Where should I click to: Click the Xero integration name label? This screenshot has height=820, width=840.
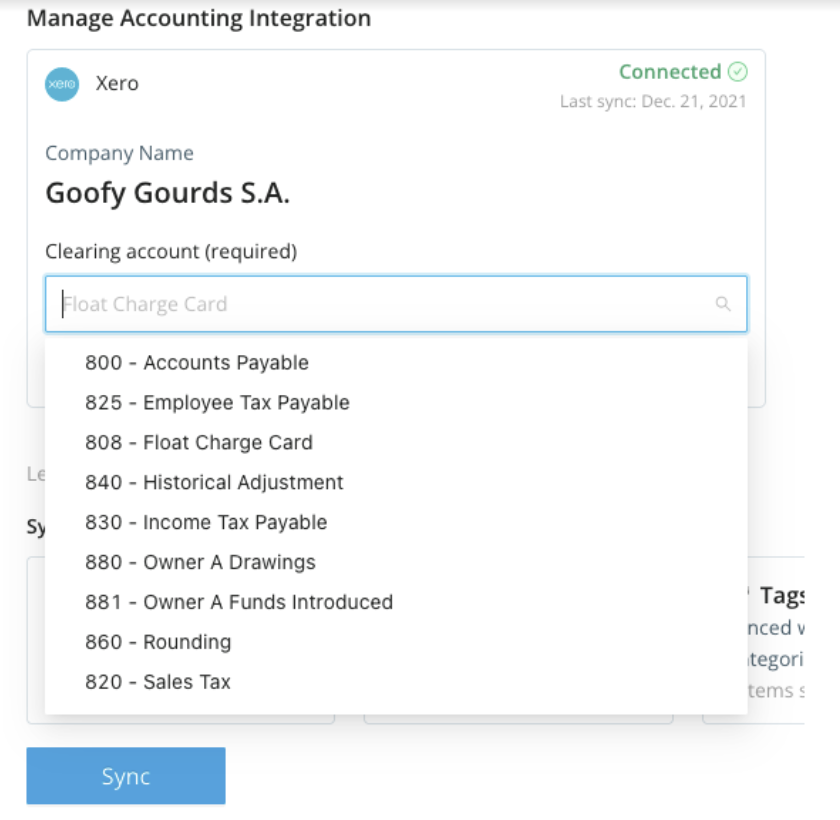point(117,84)
